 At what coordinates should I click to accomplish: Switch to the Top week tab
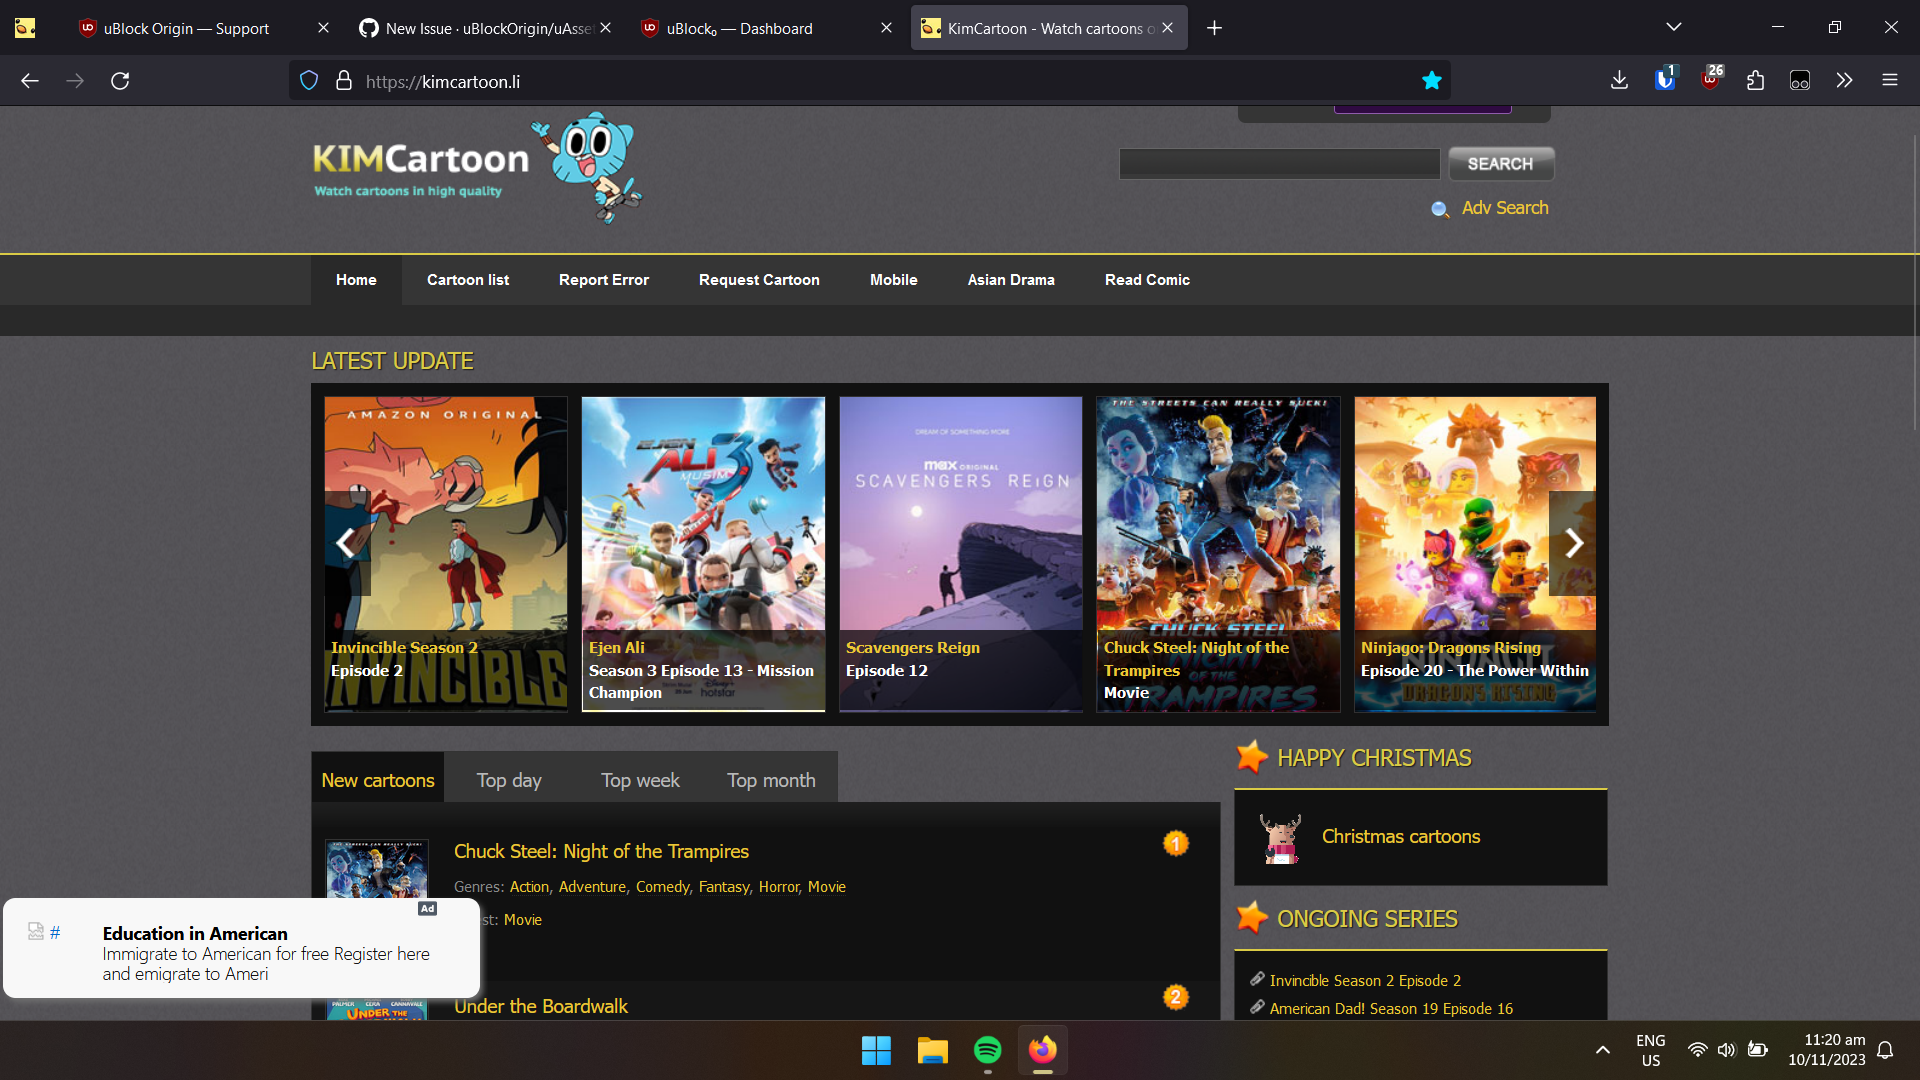(640, 780)
